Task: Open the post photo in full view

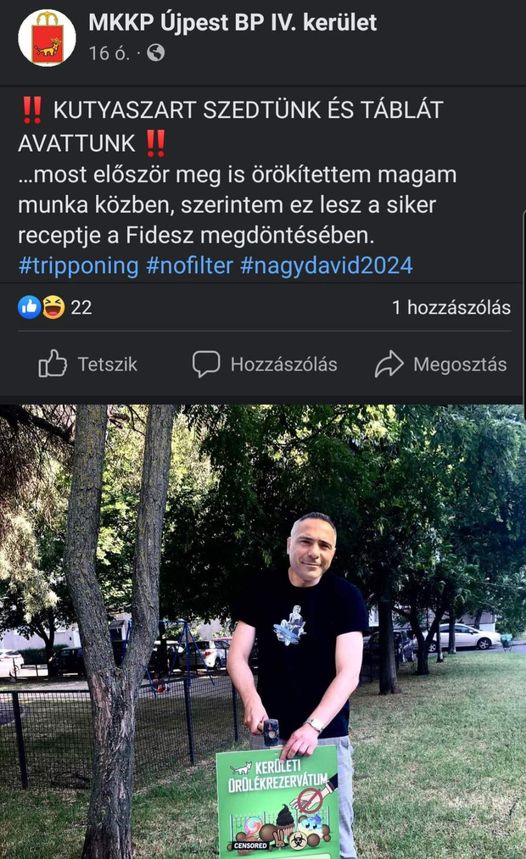Action: [263, 632]
